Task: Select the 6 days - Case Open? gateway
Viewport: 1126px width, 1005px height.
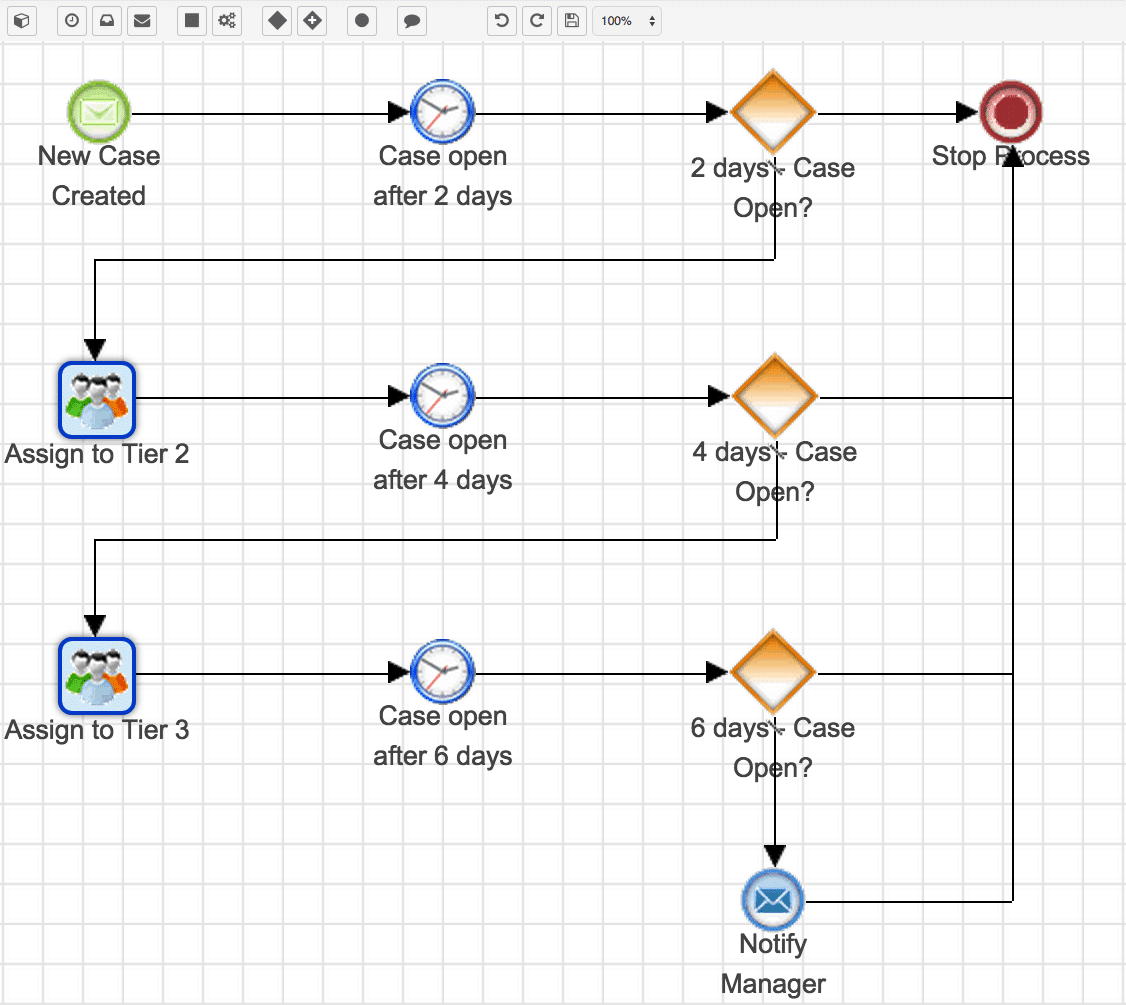Action: (x=773, y=672)
